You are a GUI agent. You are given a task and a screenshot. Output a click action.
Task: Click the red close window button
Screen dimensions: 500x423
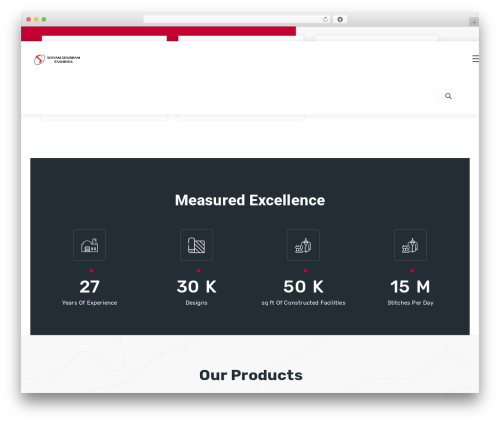click(29, 19)
